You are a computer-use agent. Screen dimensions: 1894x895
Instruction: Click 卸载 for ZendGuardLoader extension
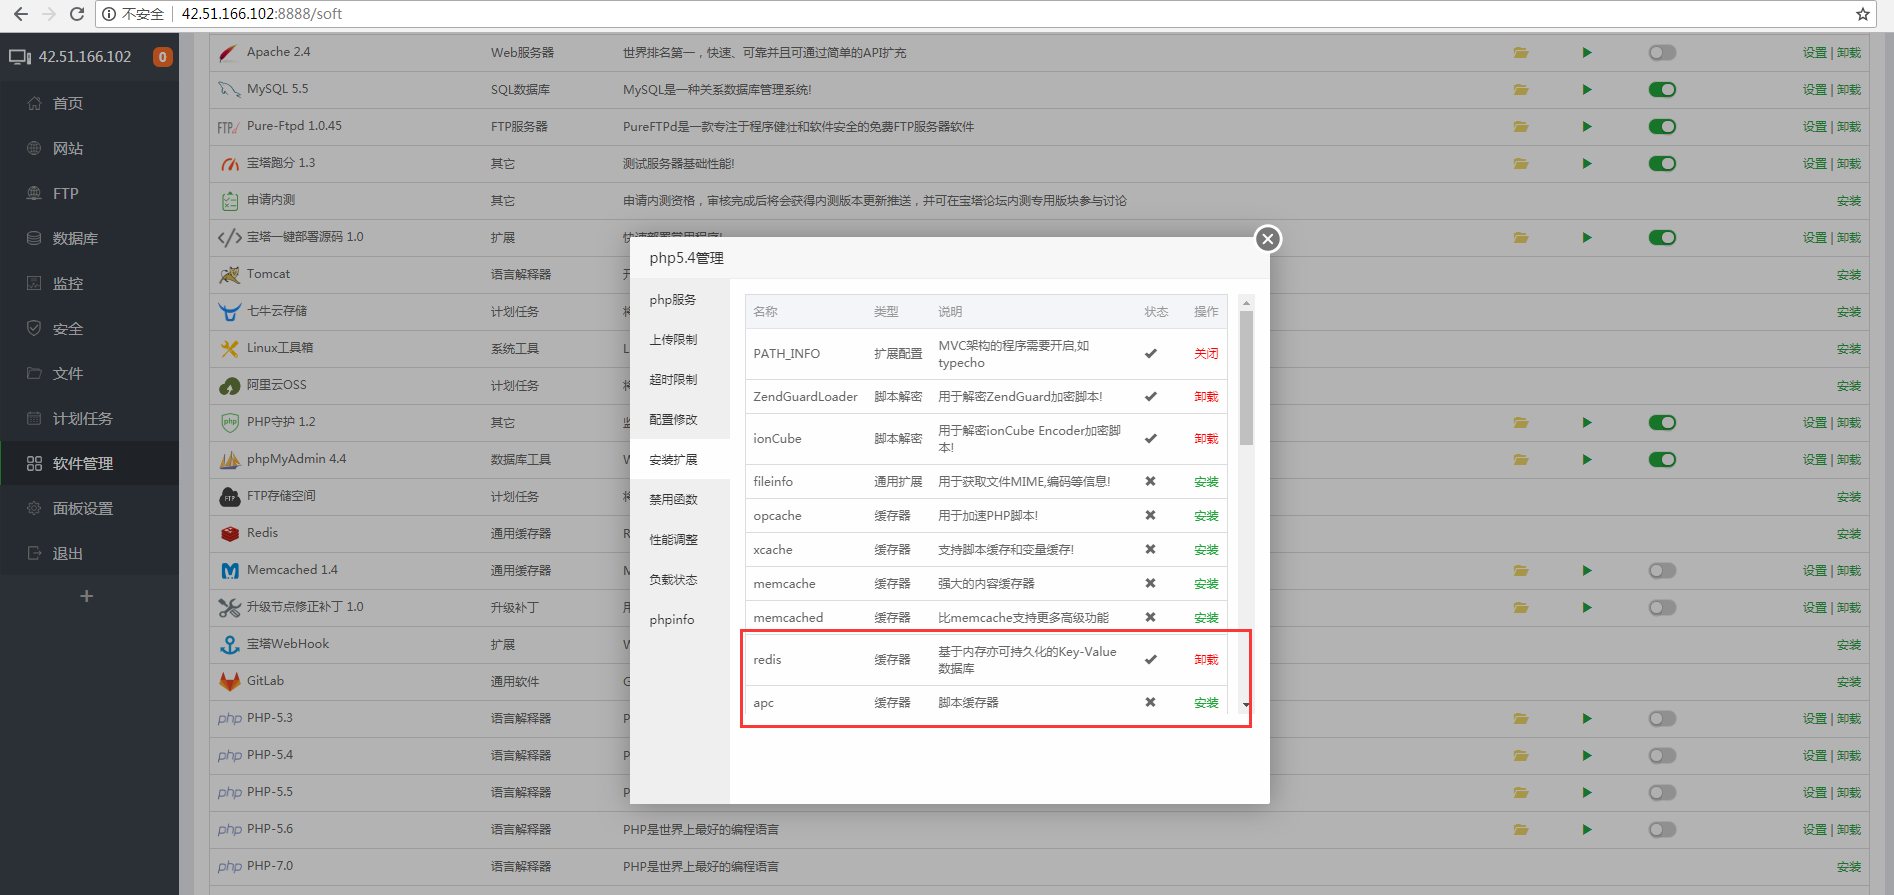point(1206,397)
